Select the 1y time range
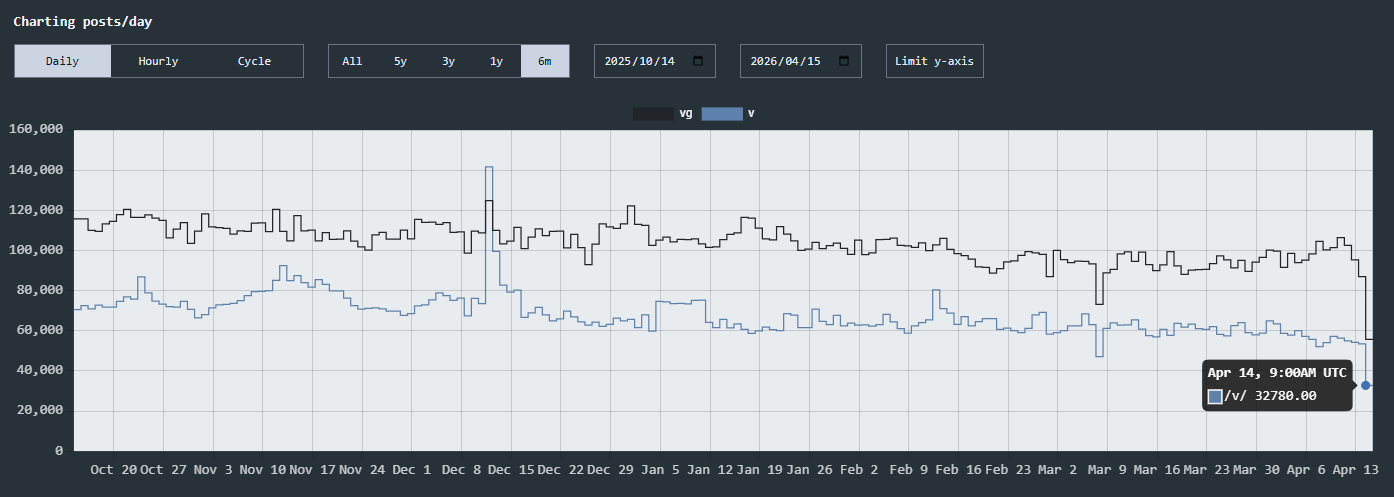The width and height of the screenshot is (1394, 497). pyautogui.click(x=496, y=61)
